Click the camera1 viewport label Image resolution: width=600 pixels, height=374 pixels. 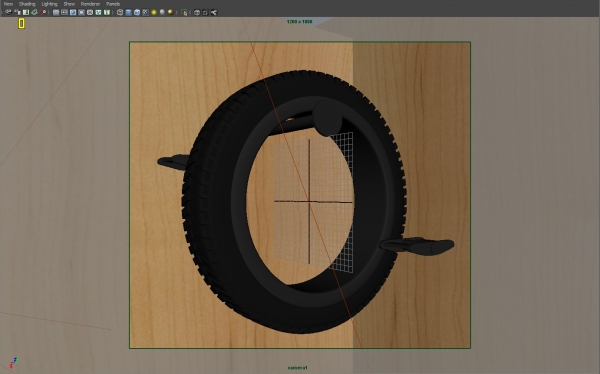[x=297, y=368]
